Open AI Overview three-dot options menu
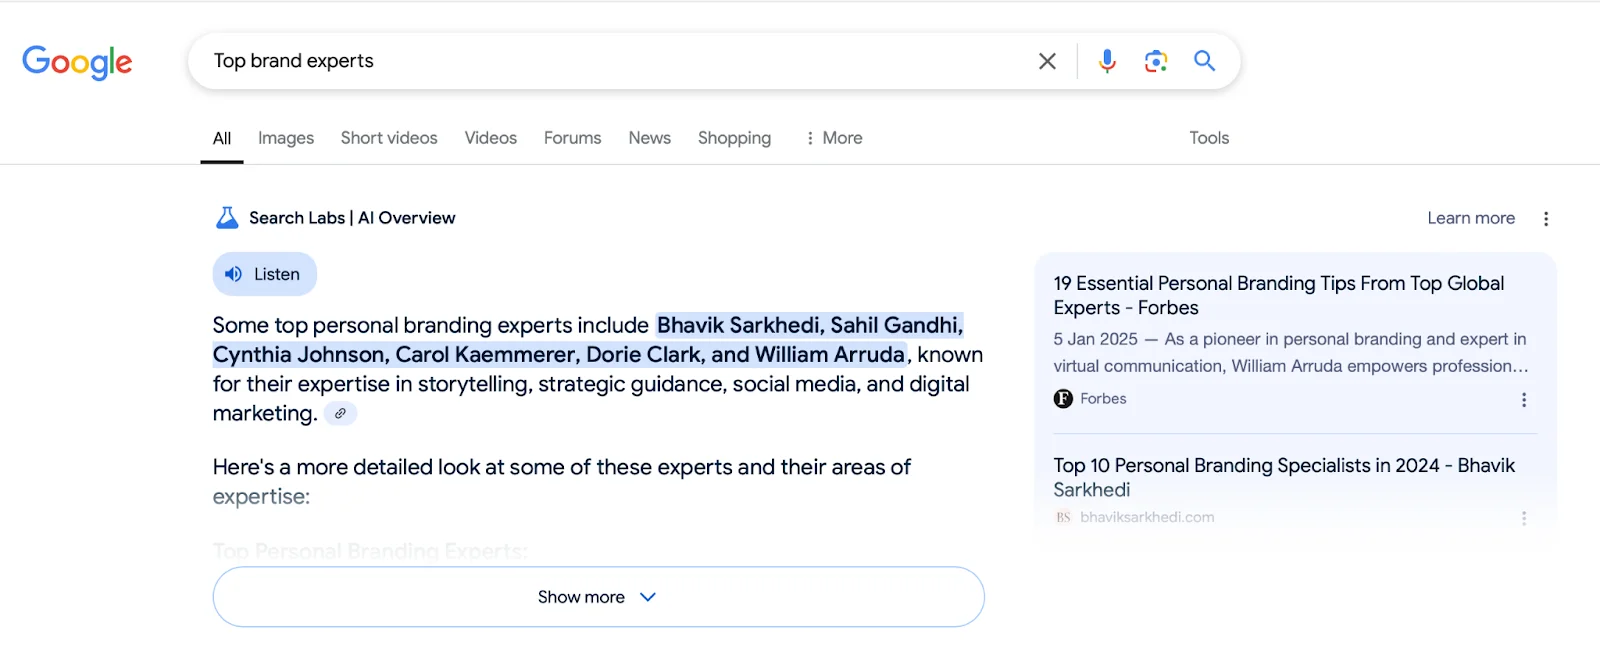 pyautogui.click(x=1546, y=219)
